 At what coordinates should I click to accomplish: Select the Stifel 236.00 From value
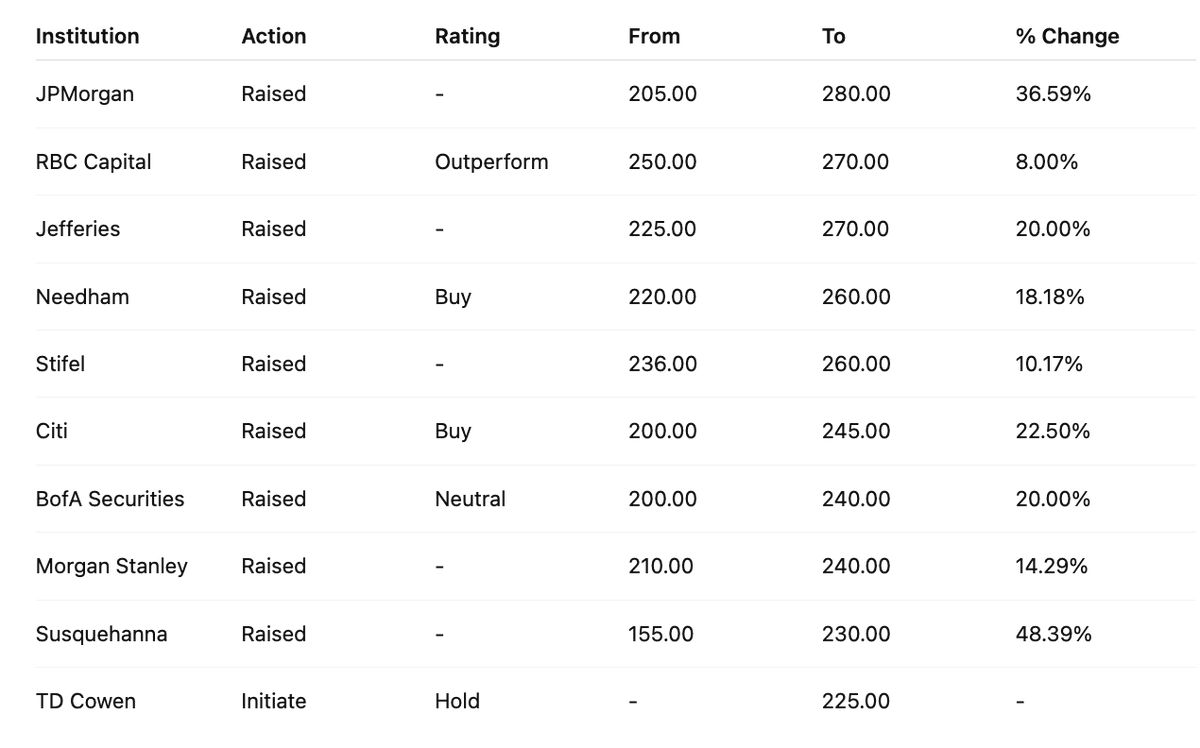click(662, 364)
